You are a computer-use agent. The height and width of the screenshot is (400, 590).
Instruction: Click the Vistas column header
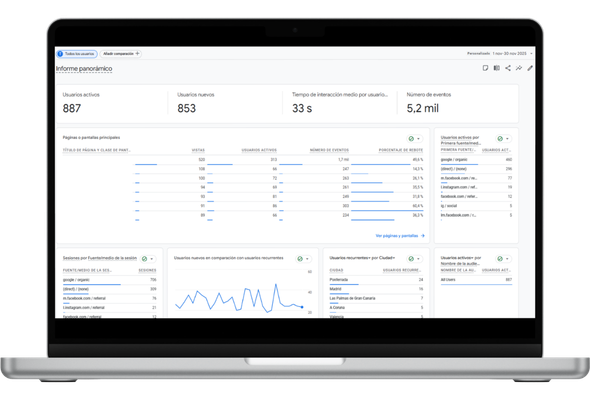click(198, 150)
